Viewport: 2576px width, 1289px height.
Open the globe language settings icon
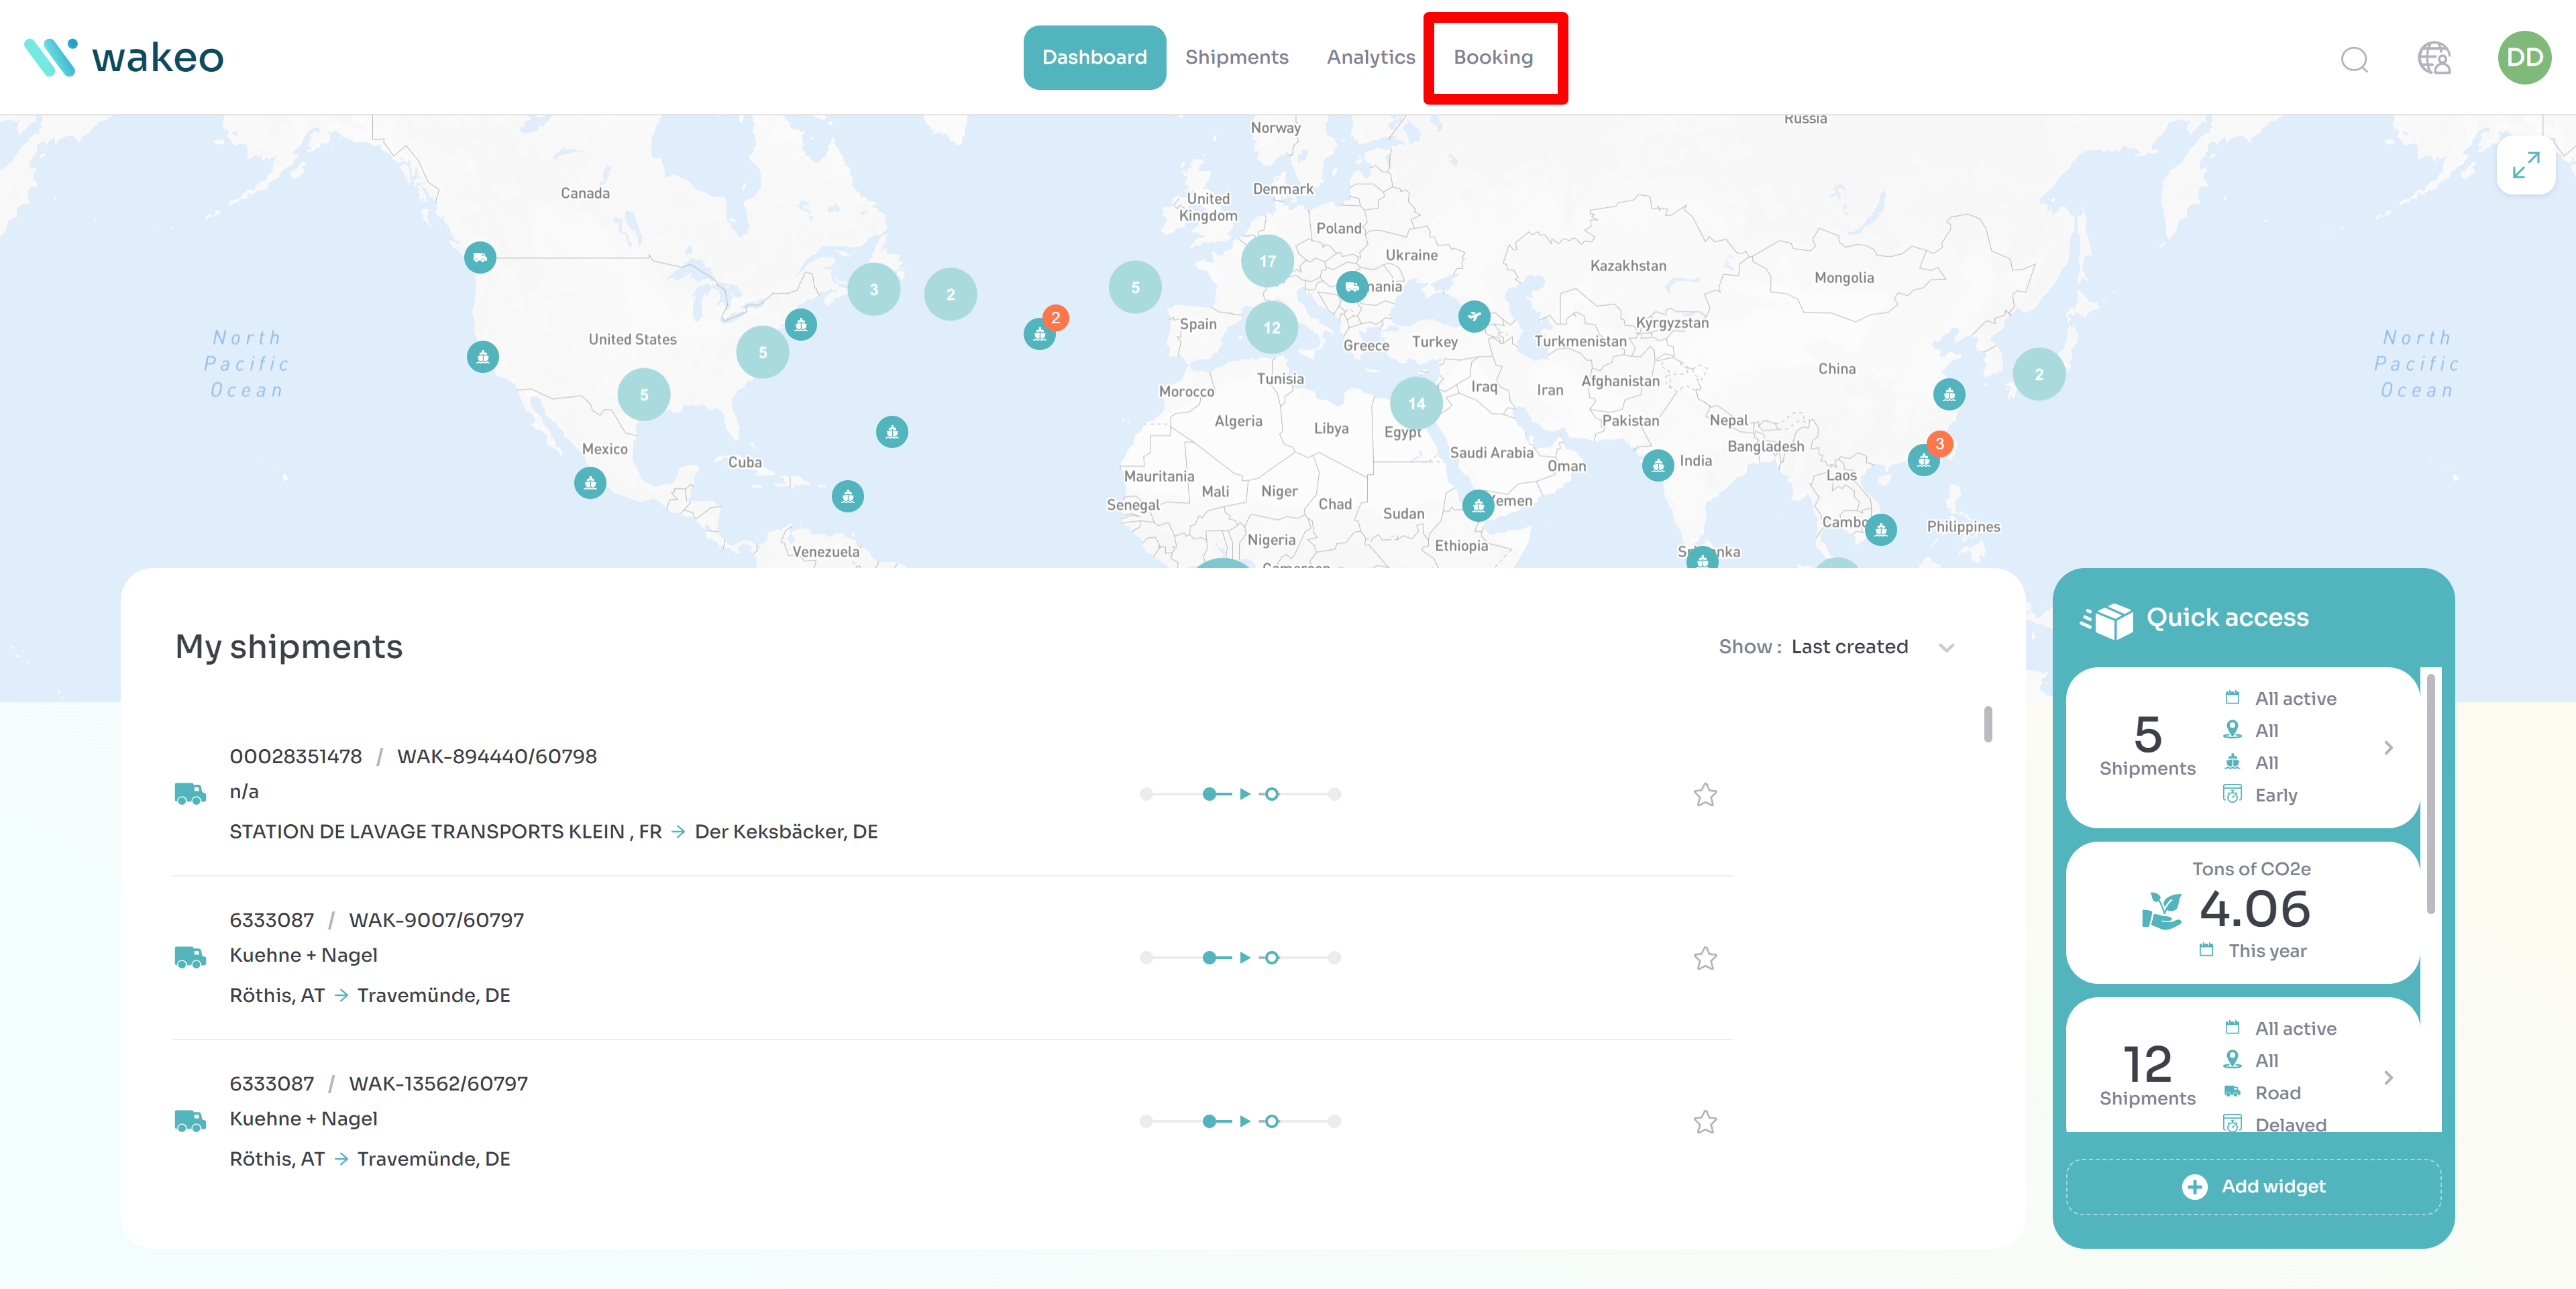tap(2433, 58)
